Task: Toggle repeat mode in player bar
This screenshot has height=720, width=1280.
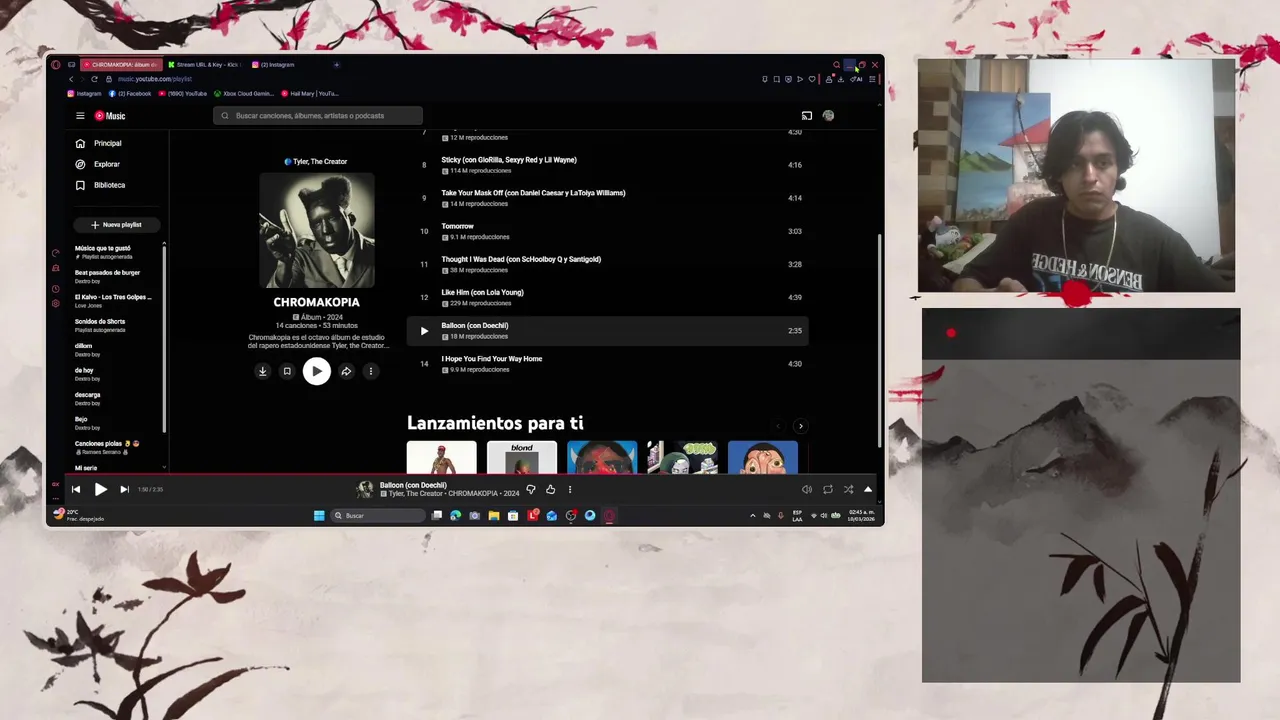Action: point(828,490)
